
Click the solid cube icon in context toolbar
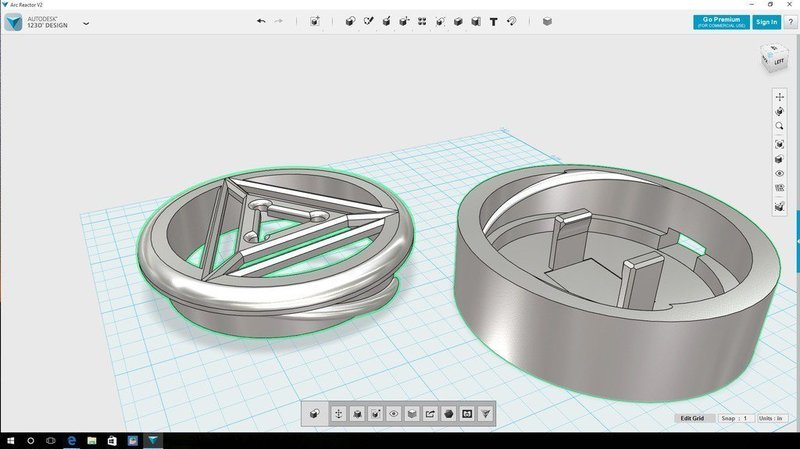tap(412, 414)
